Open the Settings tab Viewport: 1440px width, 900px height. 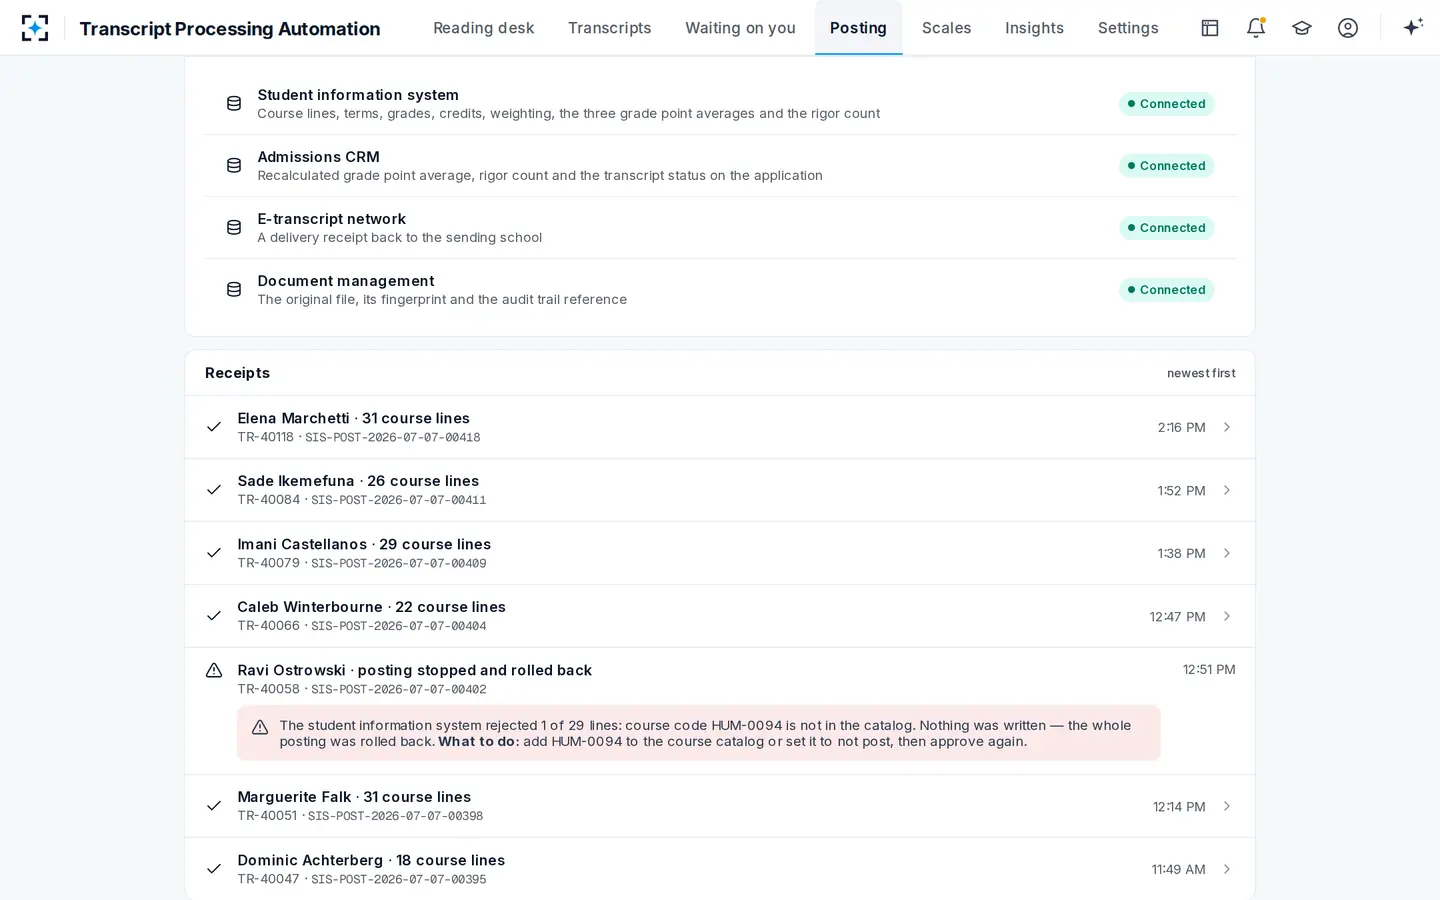(x=1128, y=28)
